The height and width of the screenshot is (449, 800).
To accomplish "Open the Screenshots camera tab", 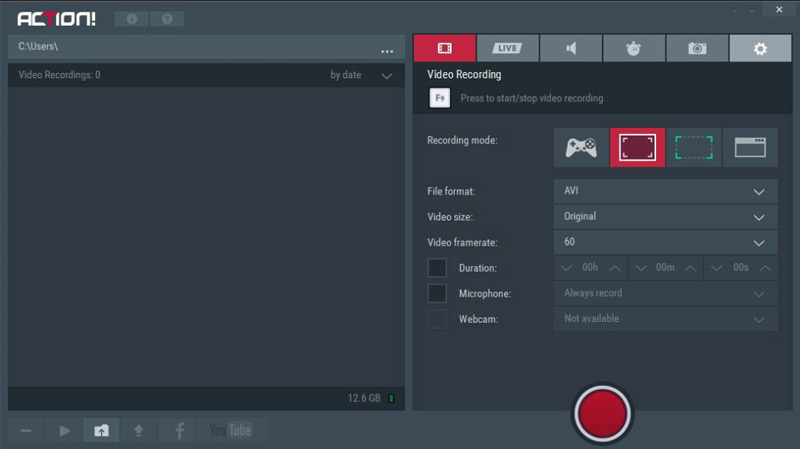I will point(696,48).
